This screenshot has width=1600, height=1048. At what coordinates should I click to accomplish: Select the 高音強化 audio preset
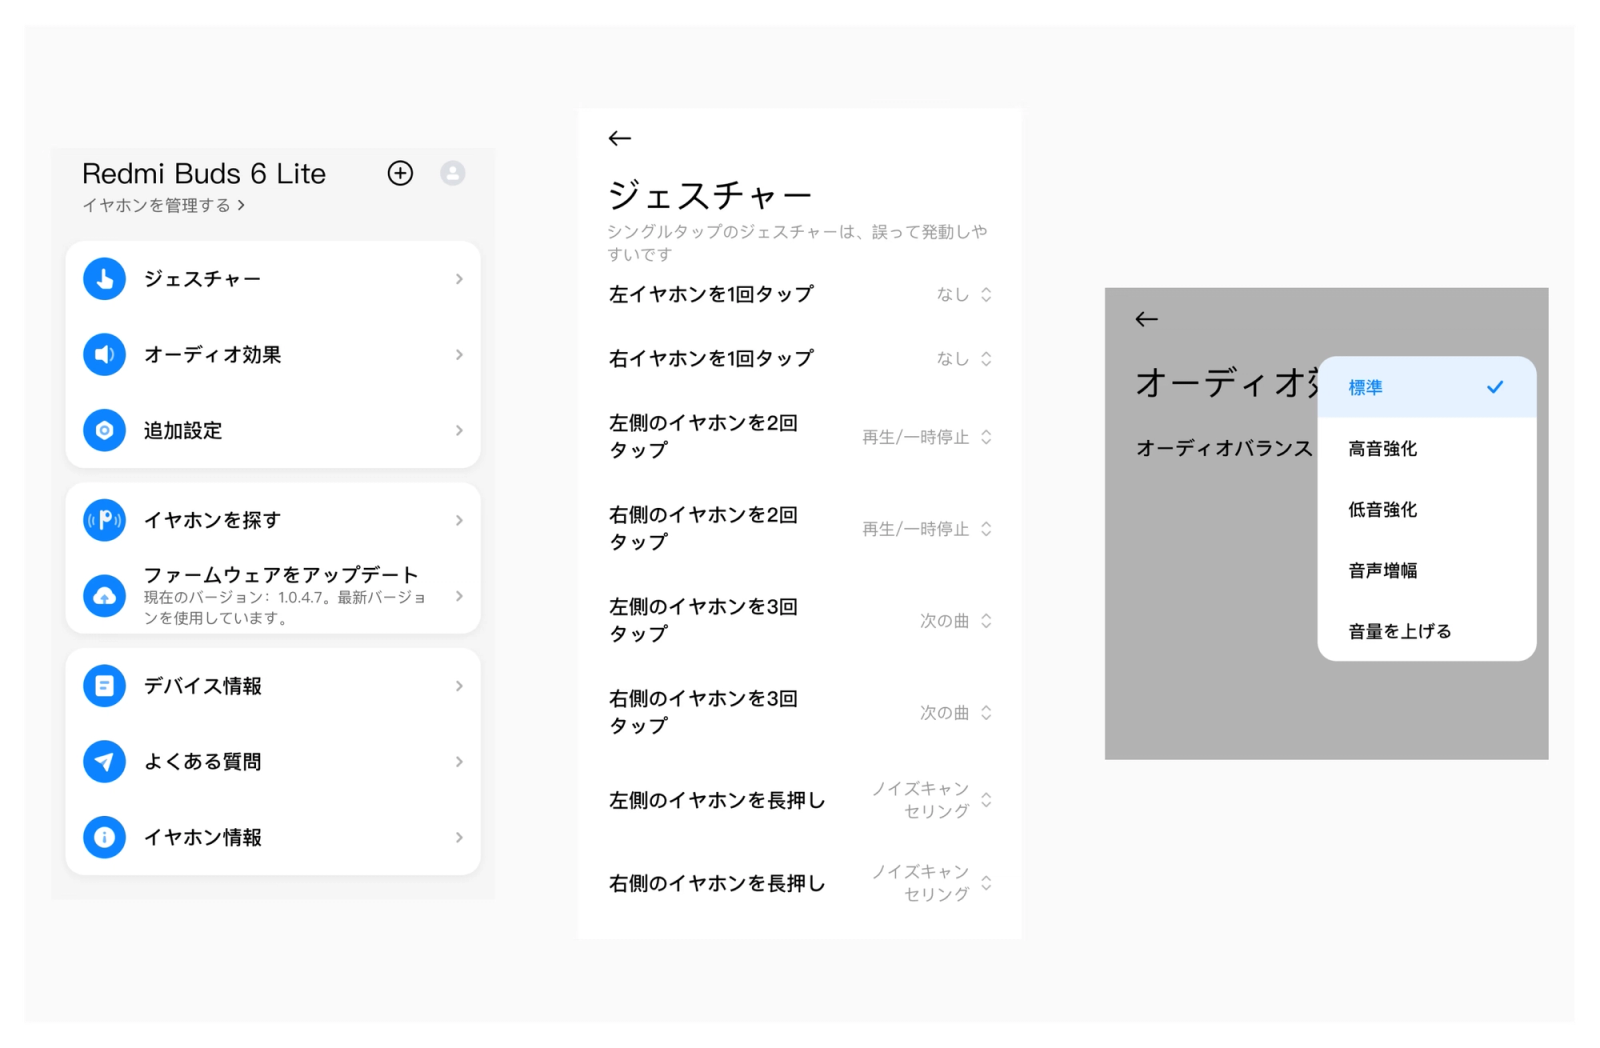click(x=1427, y=449)
